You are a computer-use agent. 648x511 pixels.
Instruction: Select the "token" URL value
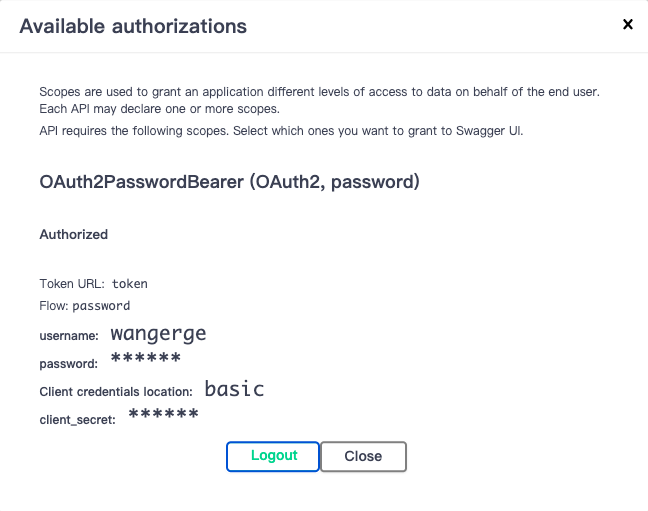pos(130,284)
